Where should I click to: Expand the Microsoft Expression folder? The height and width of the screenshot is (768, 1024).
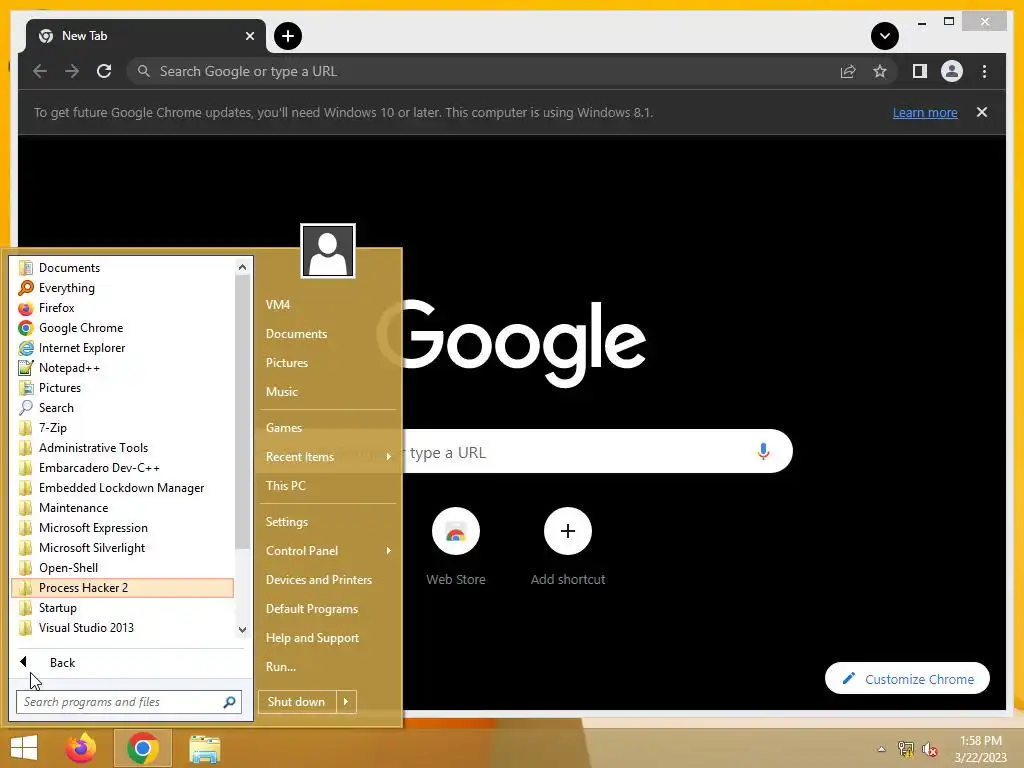click(123, 528)
